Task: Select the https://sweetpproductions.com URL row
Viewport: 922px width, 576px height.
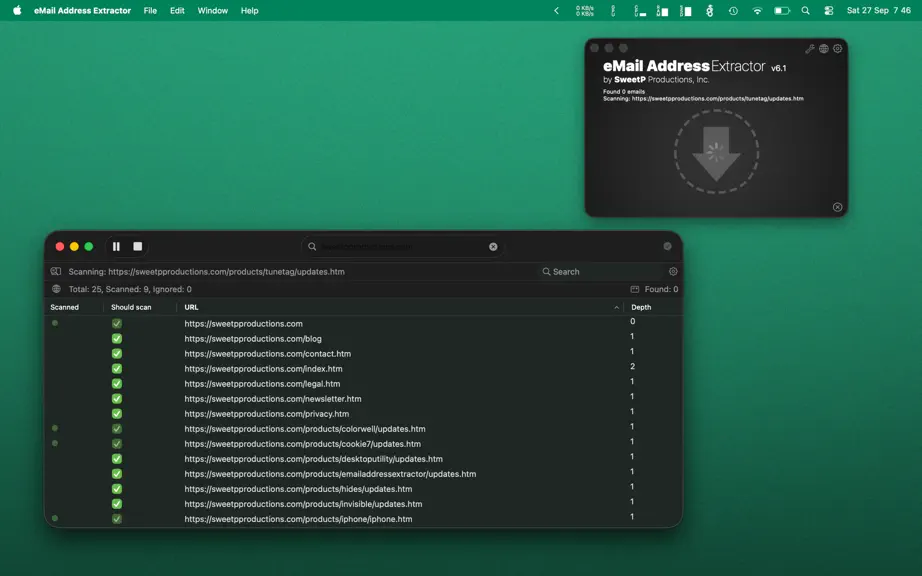Action: pyautogui.click(x=243, y=323)
